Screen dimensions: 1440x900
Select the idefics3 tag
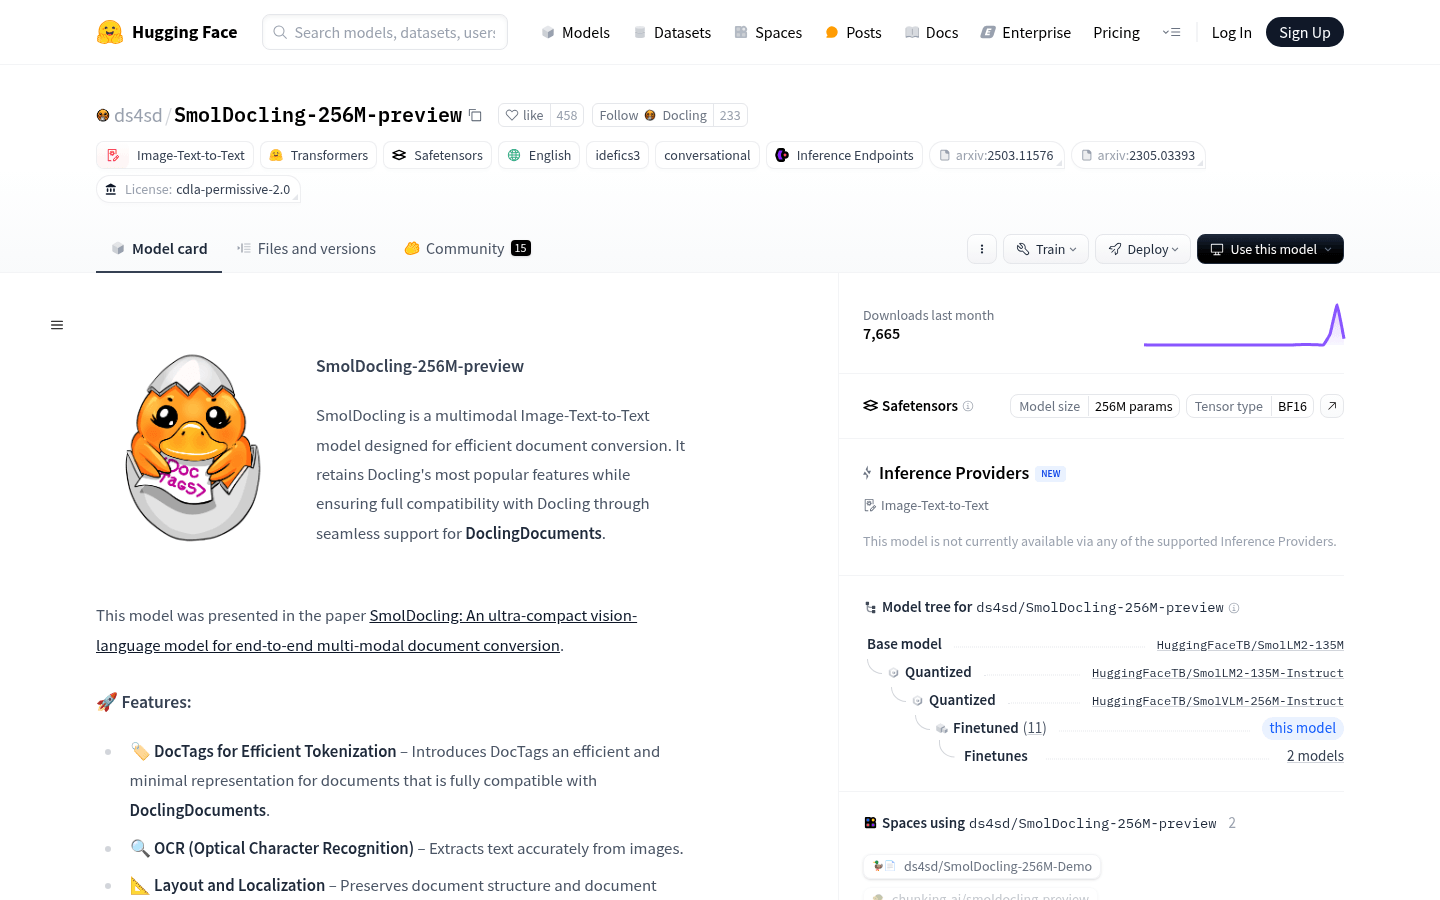617,155
